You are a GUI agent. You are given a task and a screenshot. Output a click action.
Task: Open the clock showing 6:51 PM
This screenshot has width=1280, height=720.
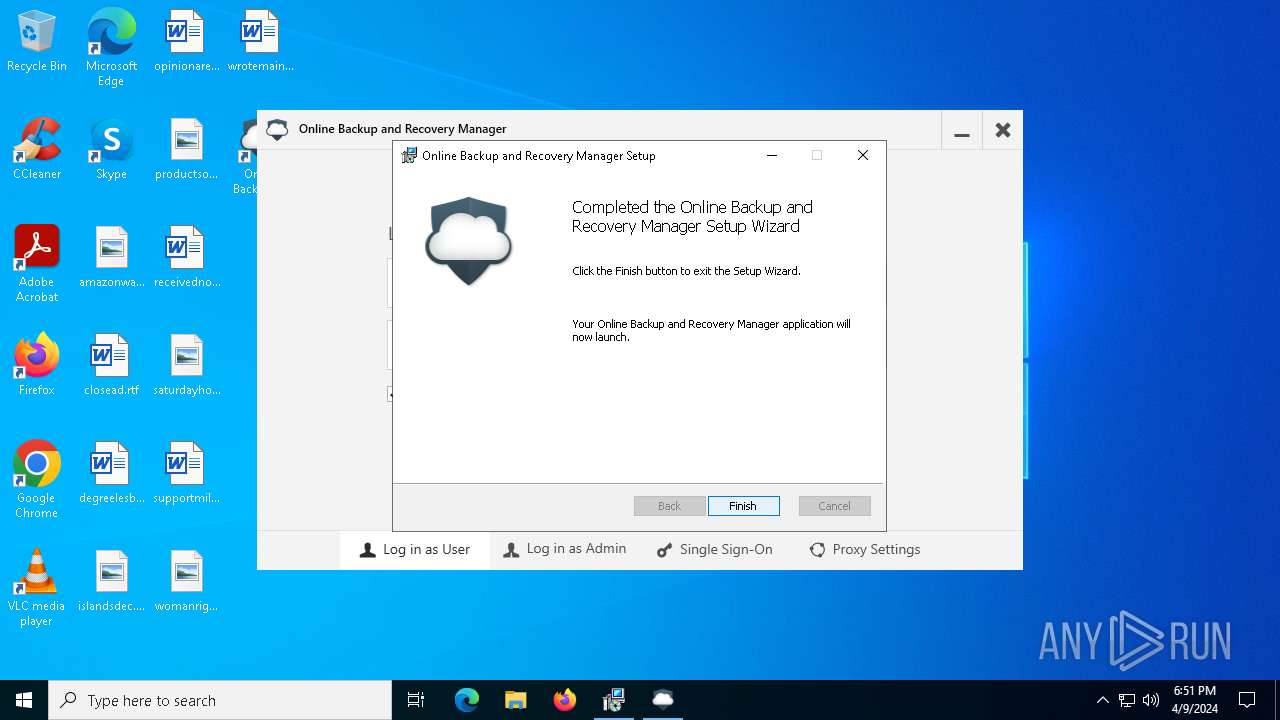1195,700
